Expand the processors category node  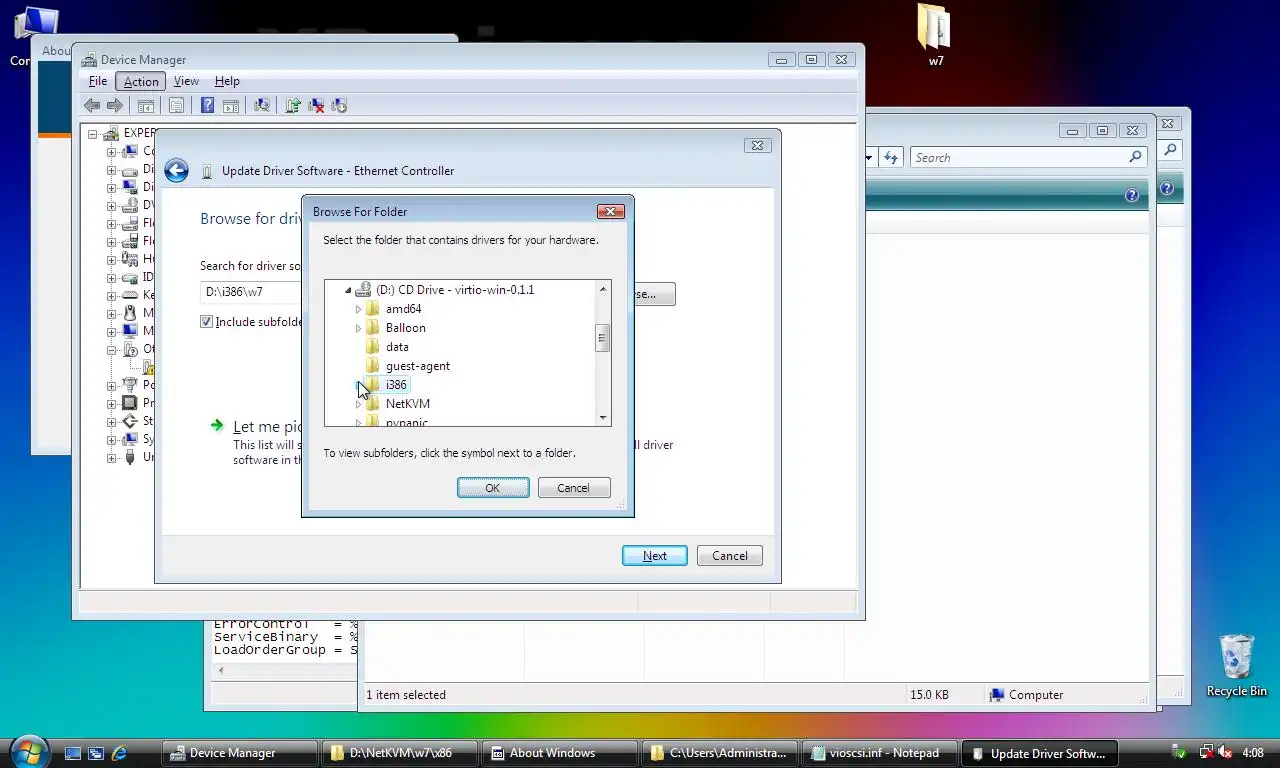coord(111,403)
